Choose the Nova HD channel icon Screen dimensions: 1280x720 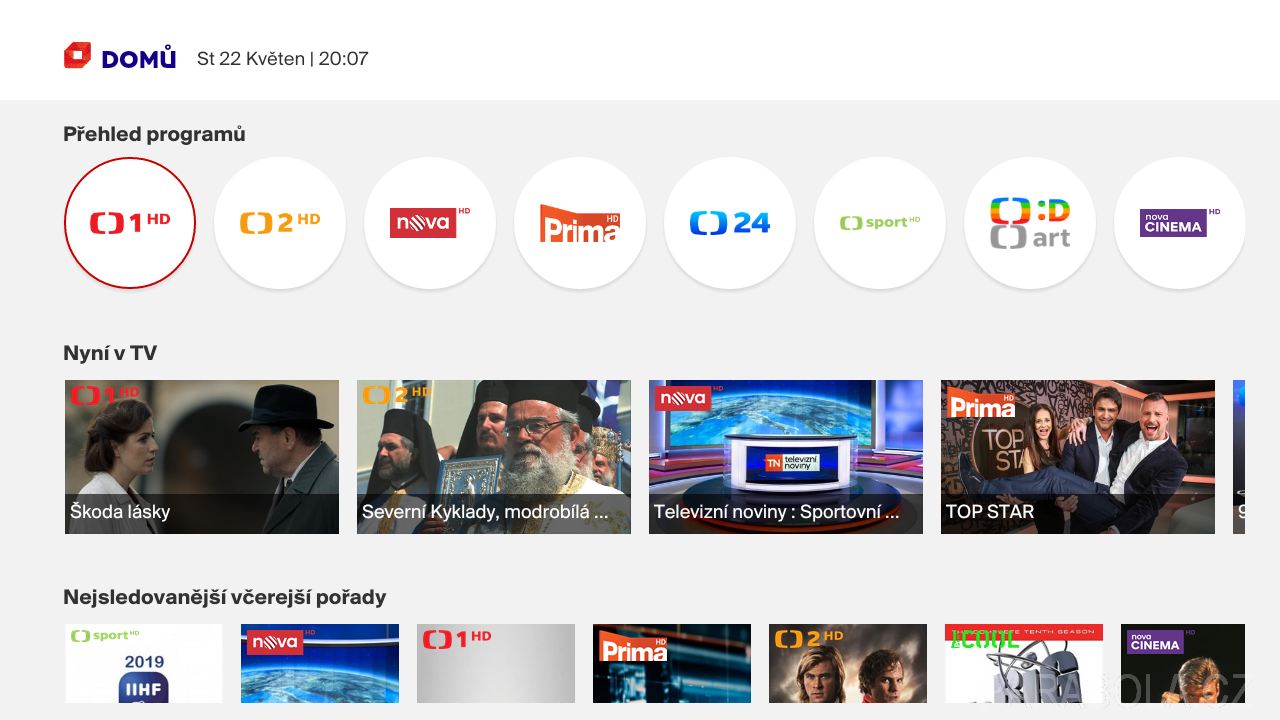tap(430, 223)
